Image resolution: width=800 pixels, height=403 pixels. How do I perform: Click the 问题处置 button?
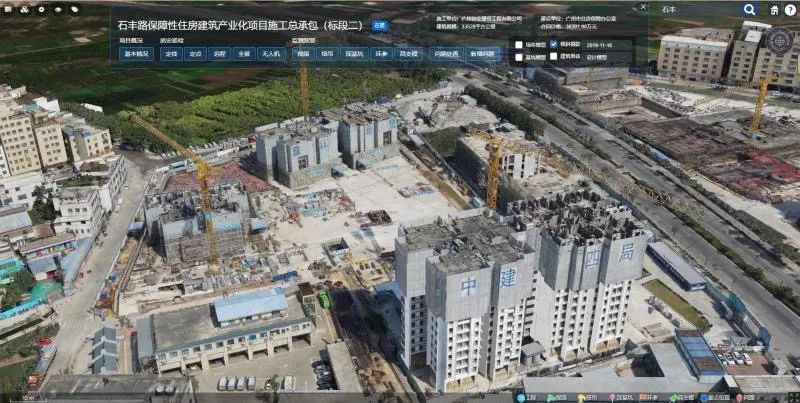click(x=446, y=54)
